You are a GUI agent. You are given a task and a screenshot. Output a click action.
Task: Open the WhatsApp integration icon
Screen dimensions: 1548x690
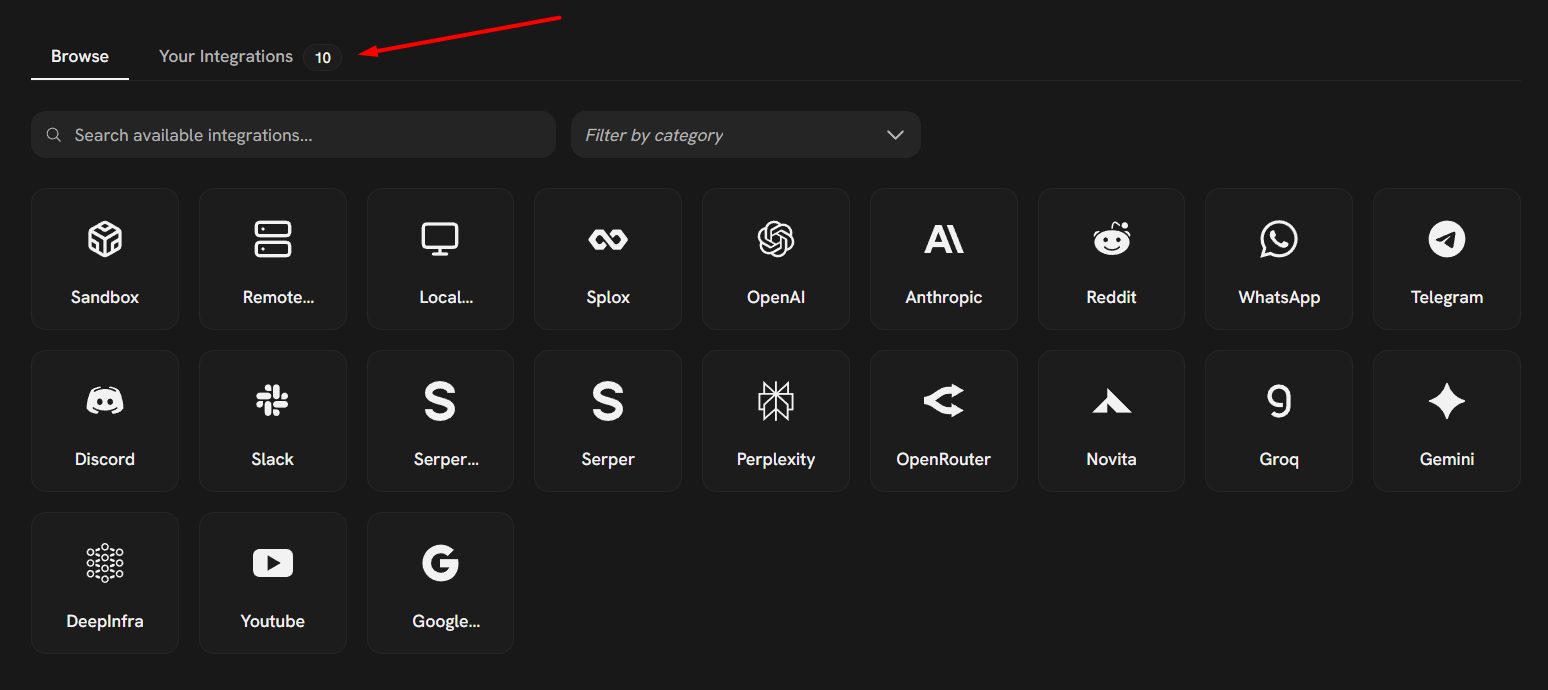(x=1279, y=240)
